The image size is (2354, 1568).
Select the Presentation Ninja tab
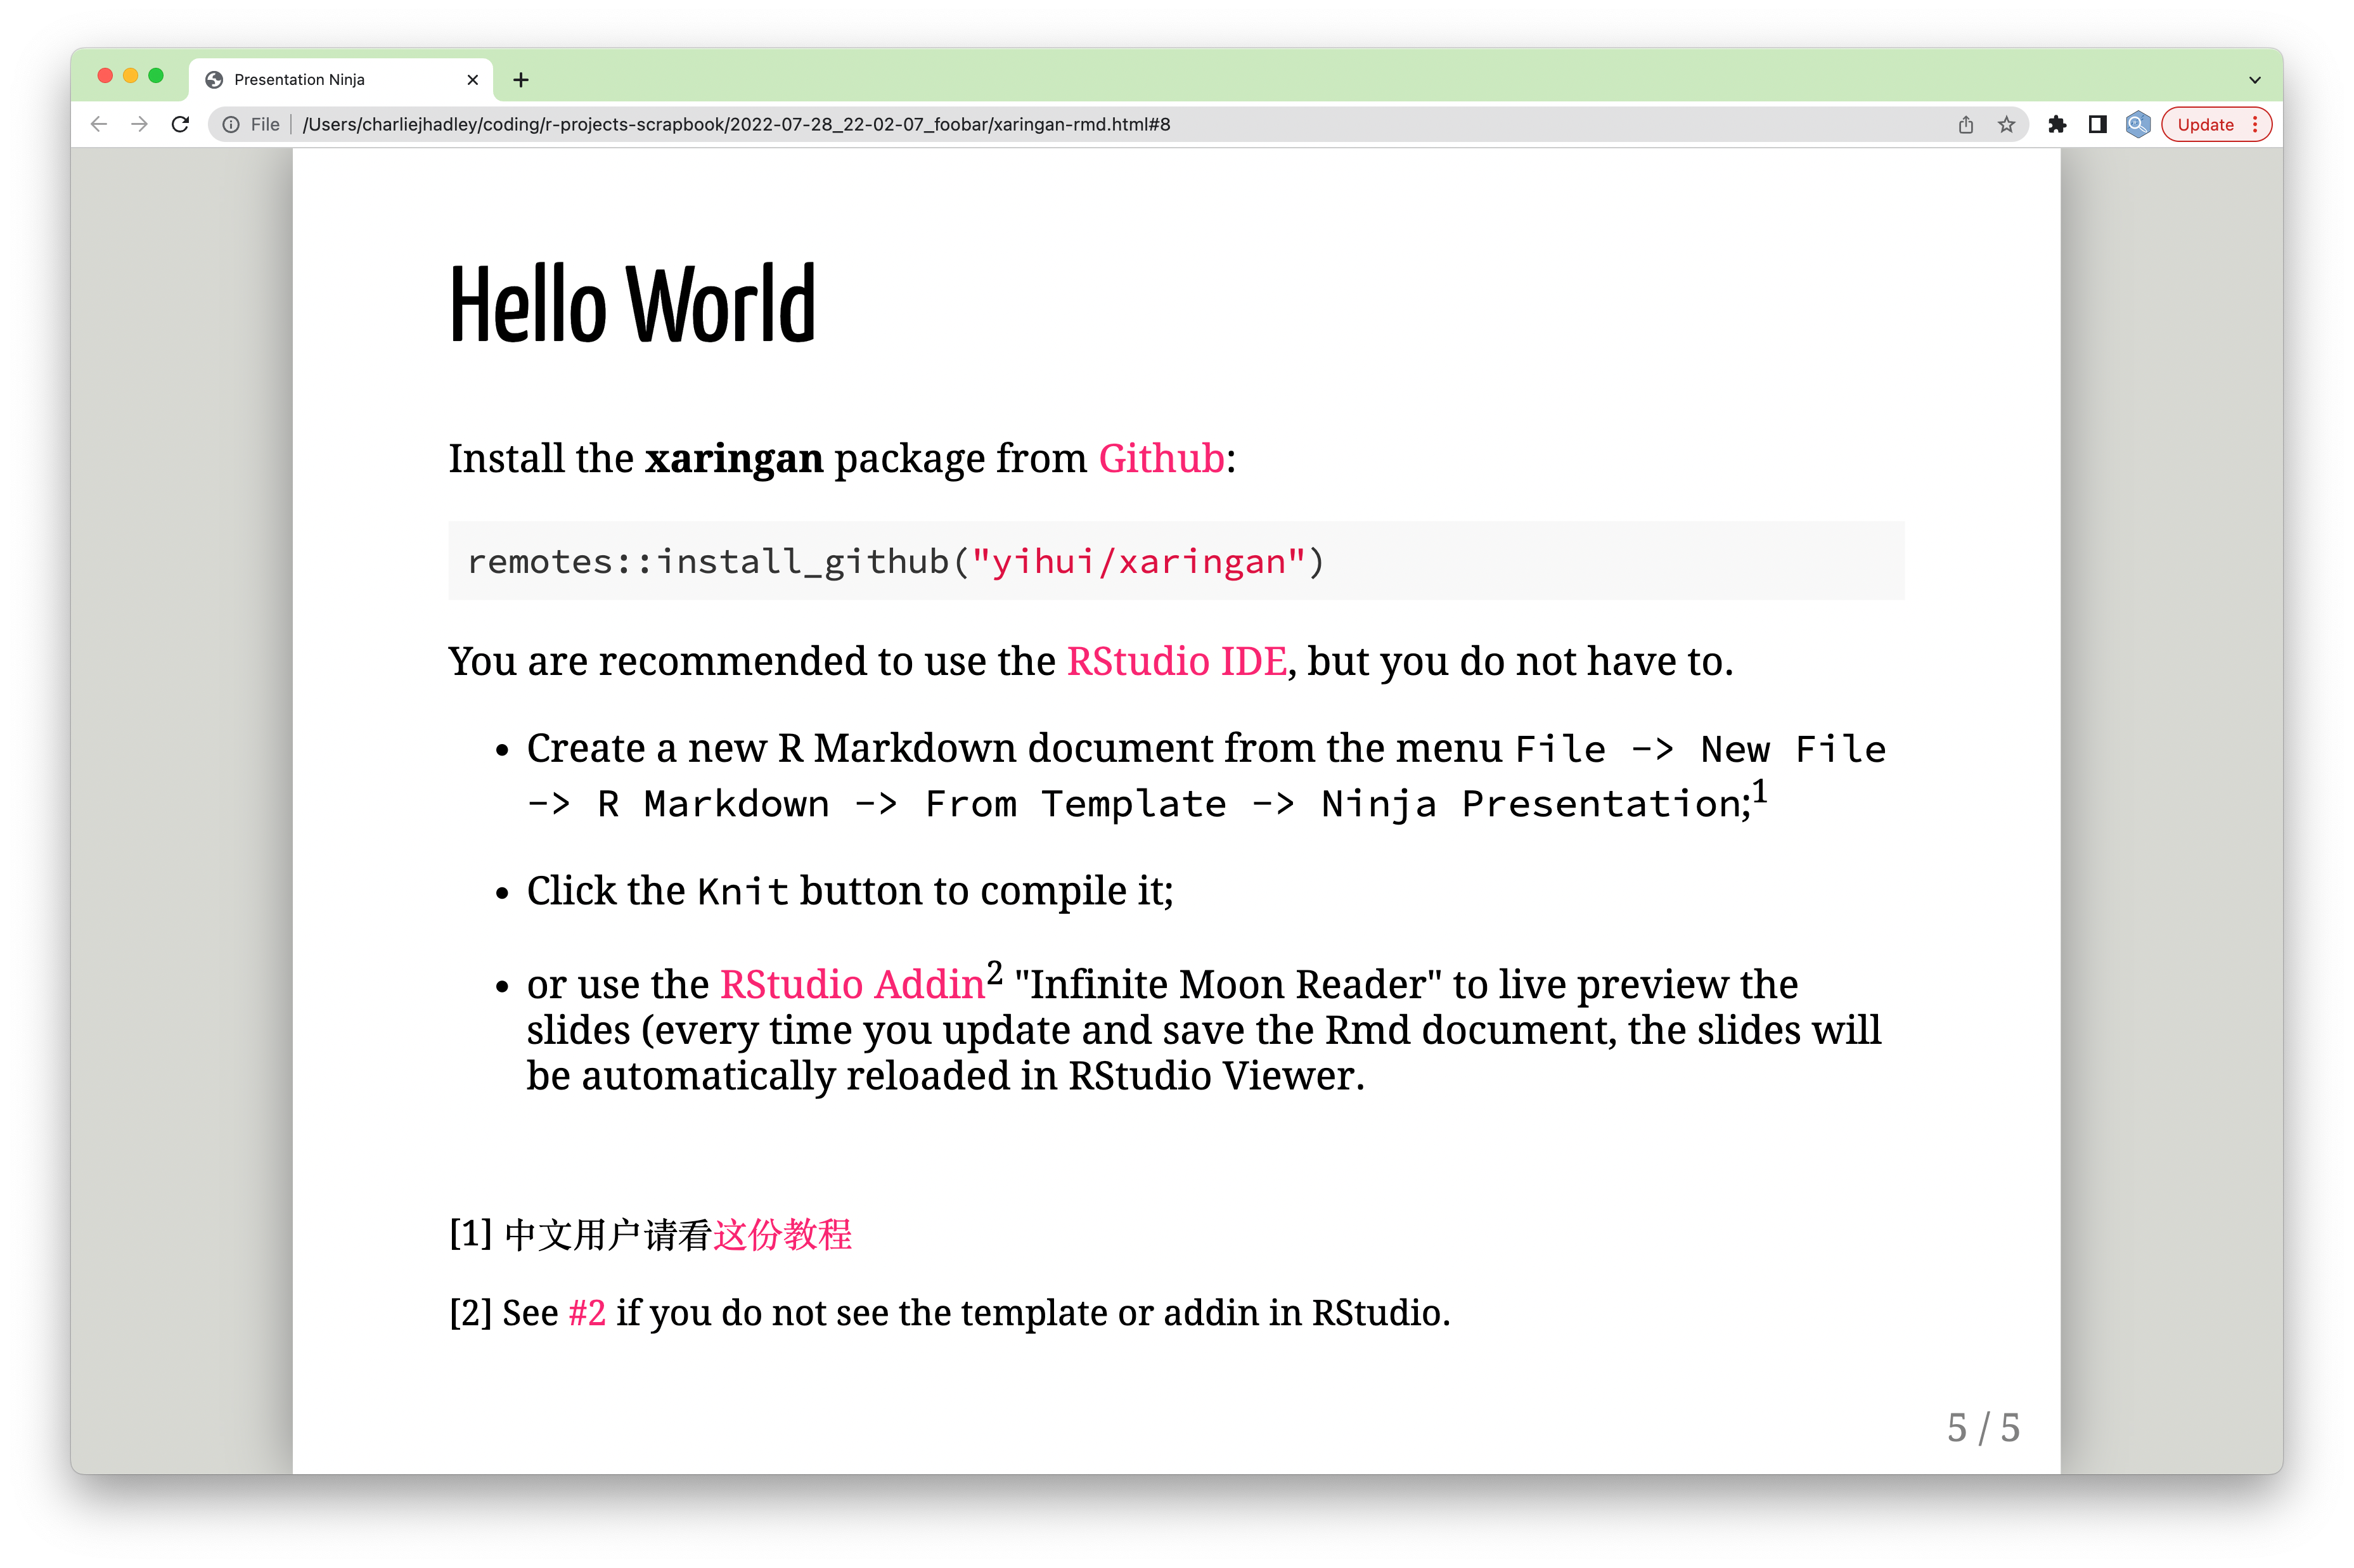340,80
